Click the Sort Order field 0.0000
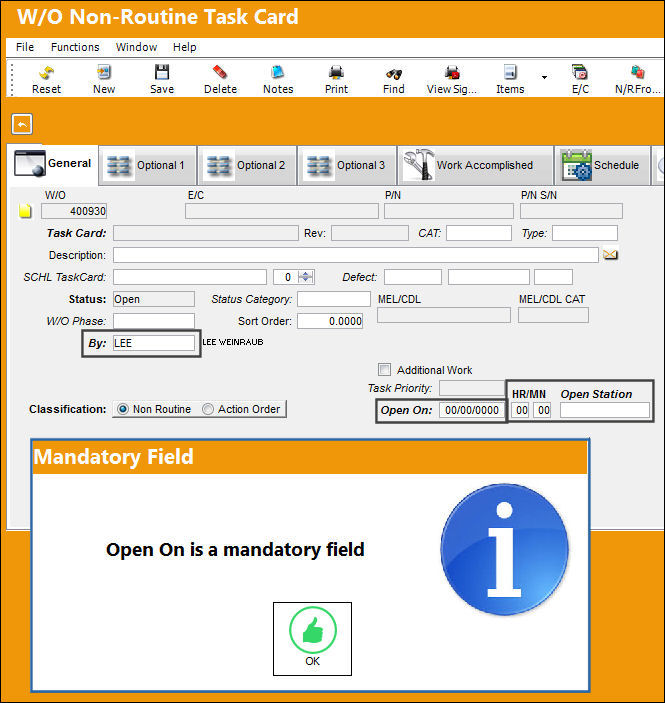The height and width of the screenshot is (703, 665). (x=330, y=321)
